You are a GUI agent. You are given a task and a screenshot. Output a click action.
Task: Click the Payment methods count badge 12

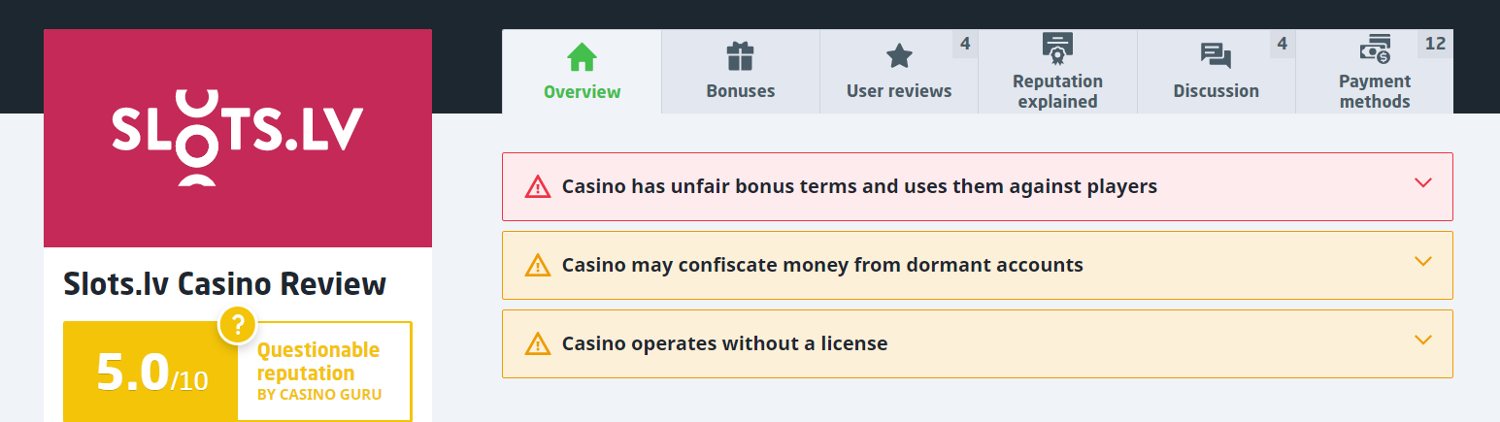click(1435, 44)
